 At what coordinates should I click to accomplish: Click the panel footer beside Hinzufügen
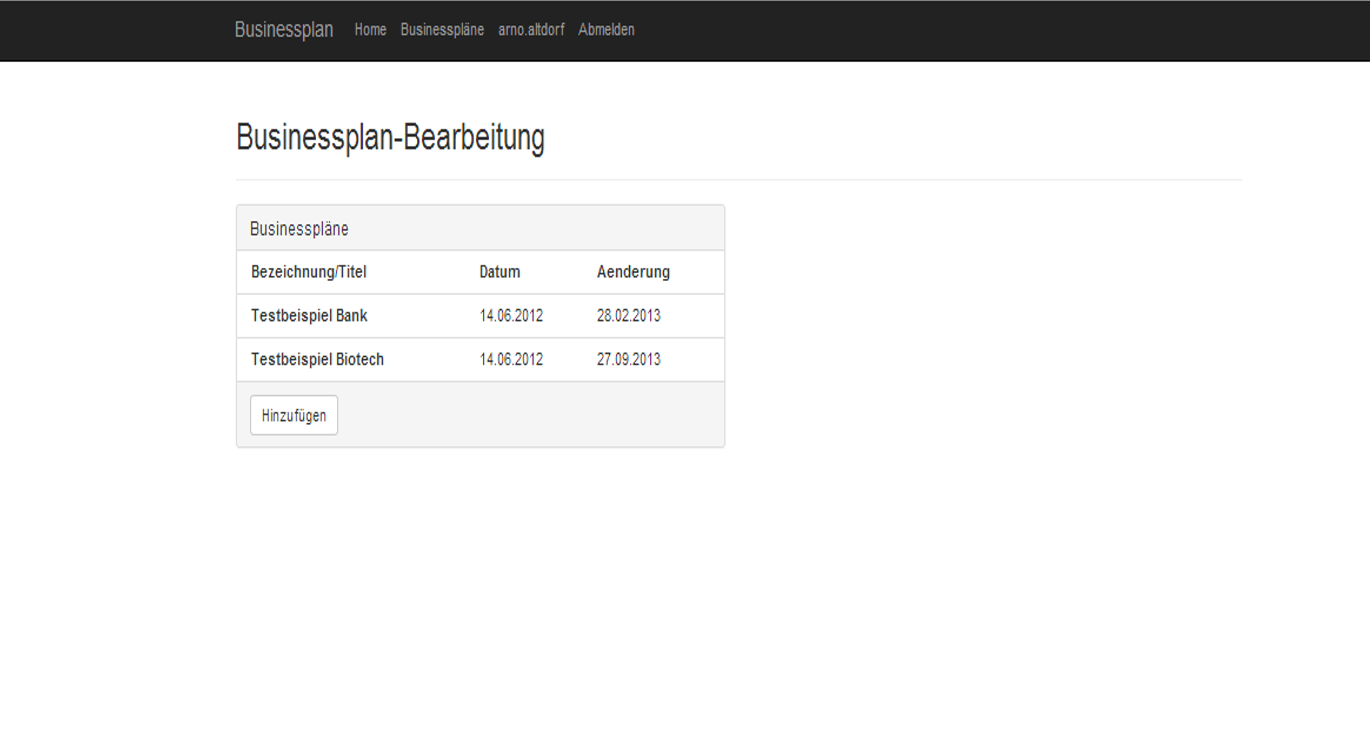point(530,415)
